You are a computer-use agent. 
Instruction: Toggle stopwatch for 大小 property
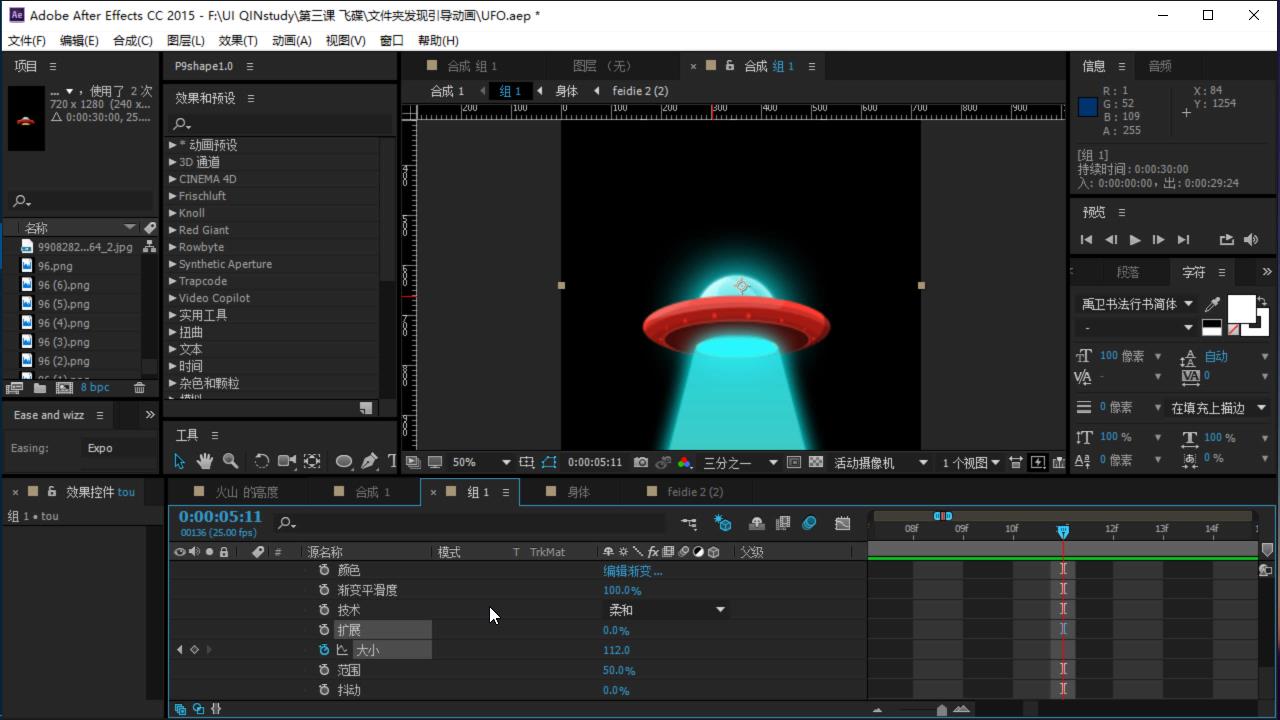pos(324,650)
